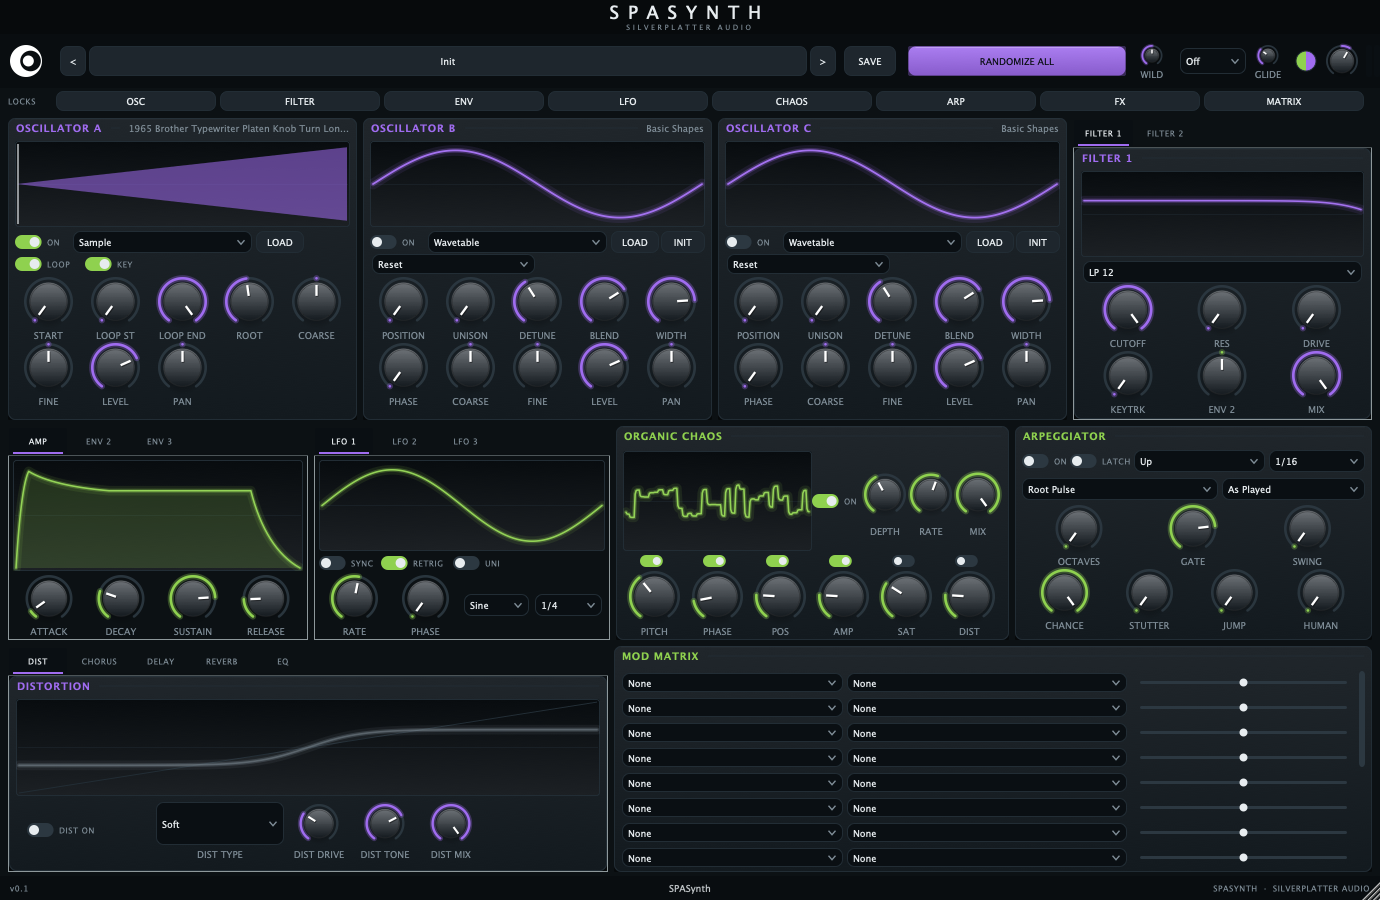Click Arpeggiator CHANCE knob

coord(1064,592)
